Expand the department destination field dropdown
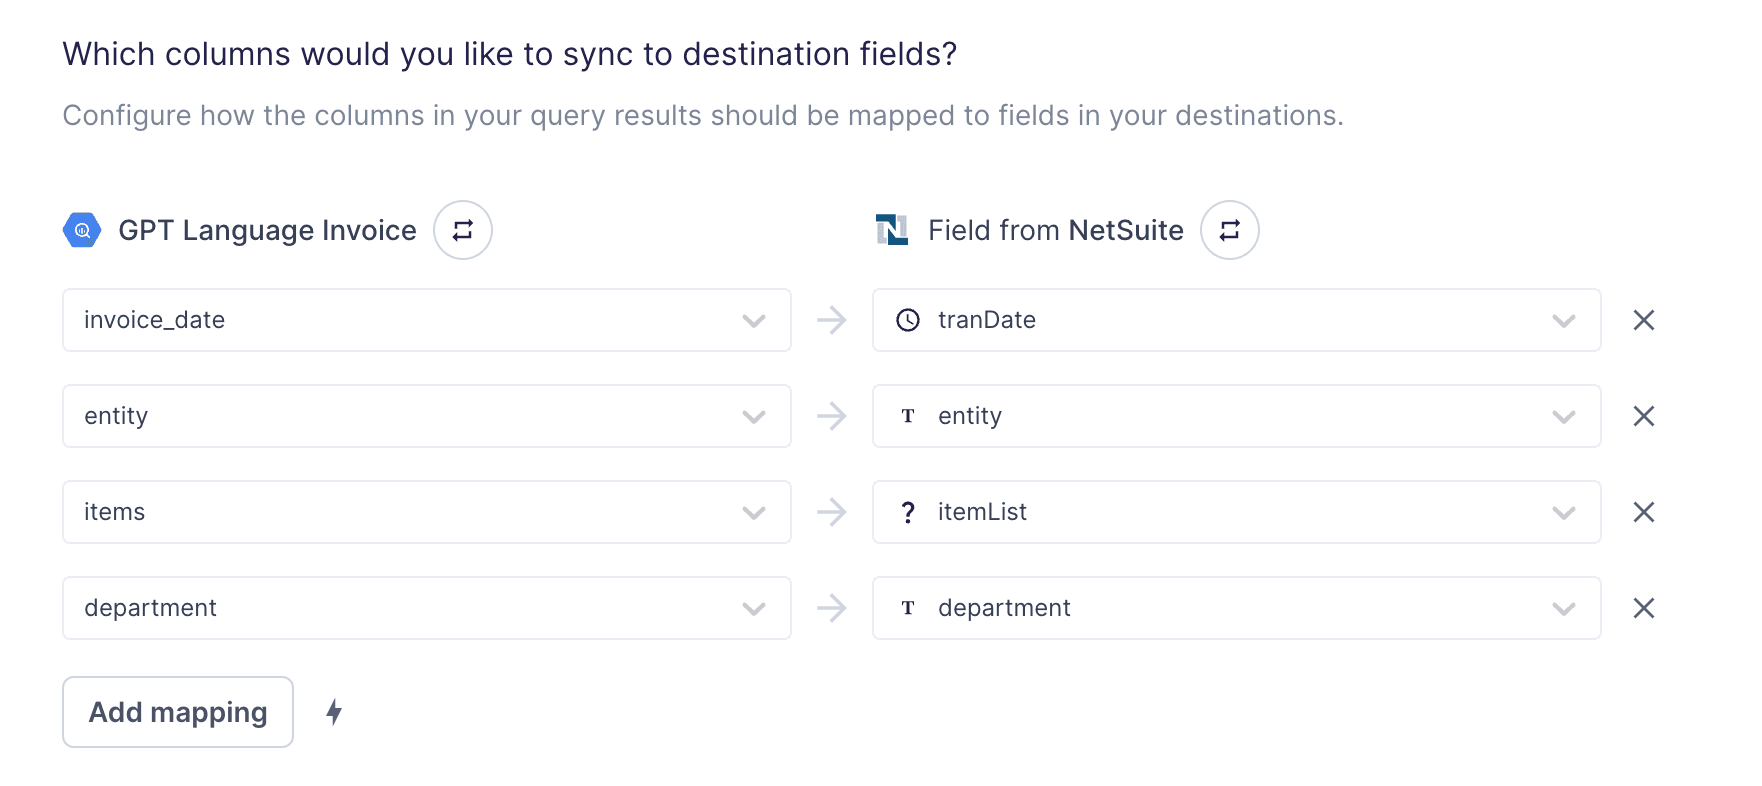The image size is (1762, 786). click(1236, 608)
